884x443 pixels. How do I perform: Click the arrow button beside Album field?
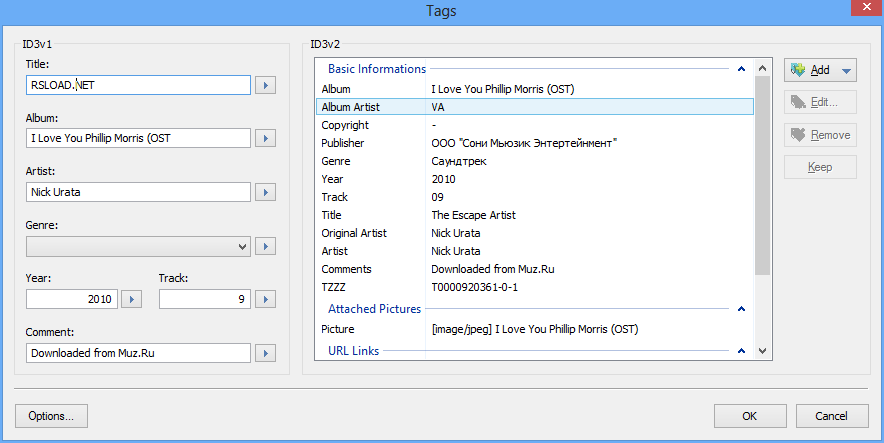(x=265, y=138)
